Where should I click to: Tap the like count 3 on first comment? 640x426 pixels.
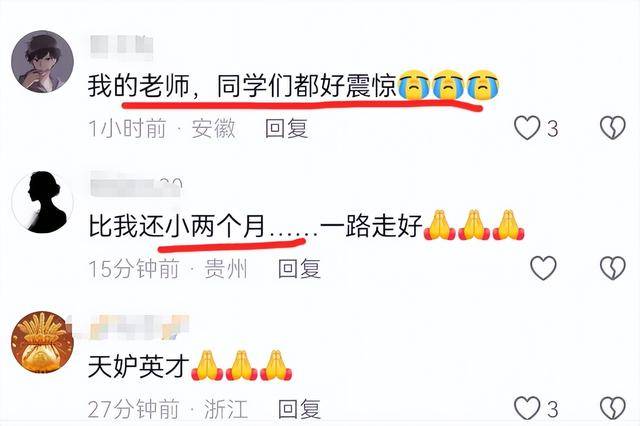pyautogui.click(x=552, y=129)
